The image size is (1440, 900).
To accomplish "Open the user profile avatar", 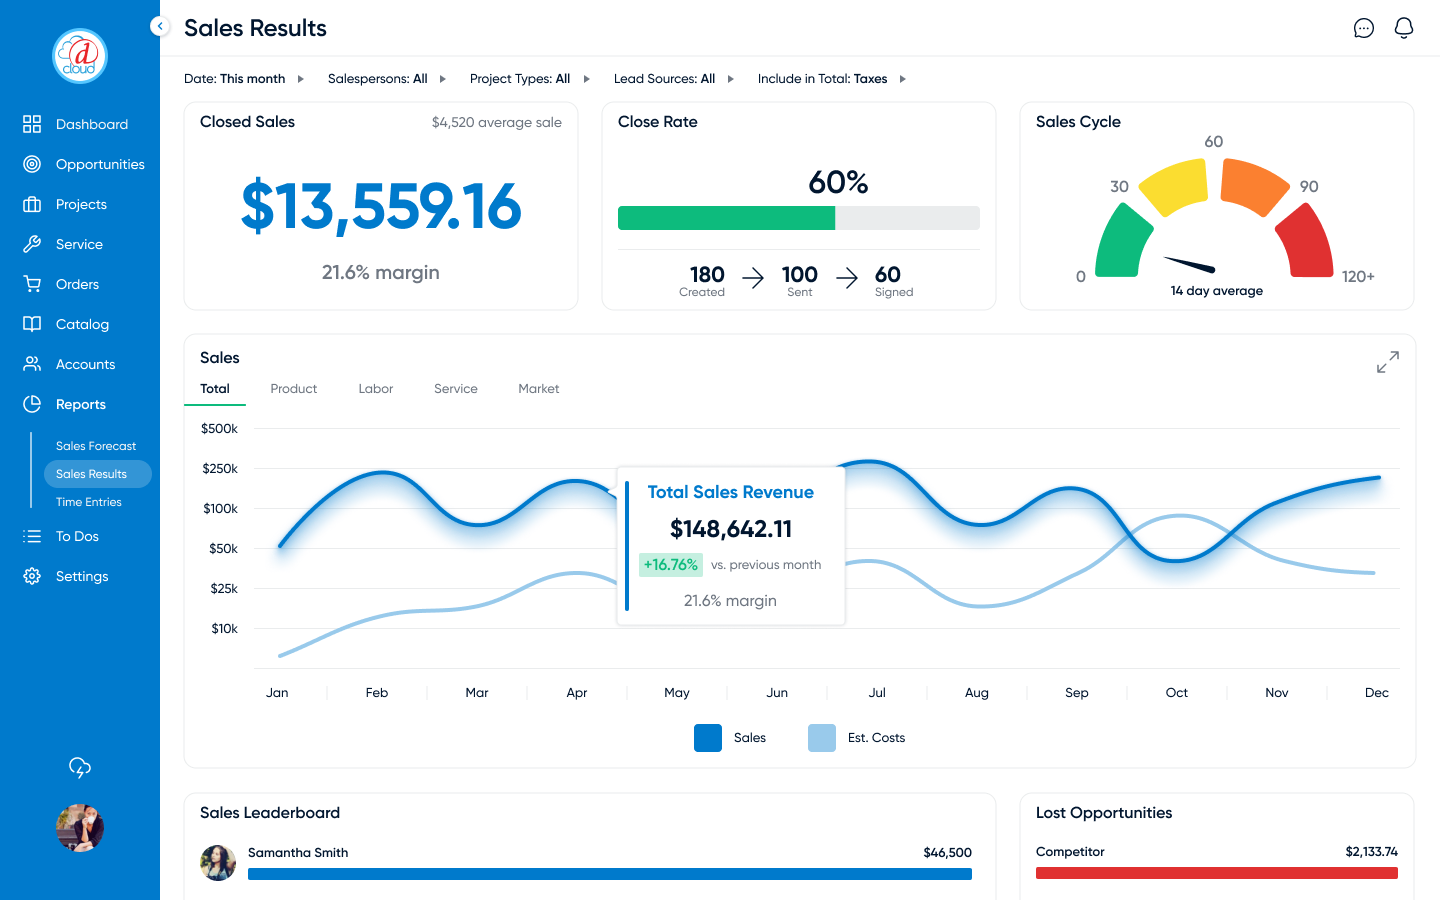I will (x=80, y=828).
